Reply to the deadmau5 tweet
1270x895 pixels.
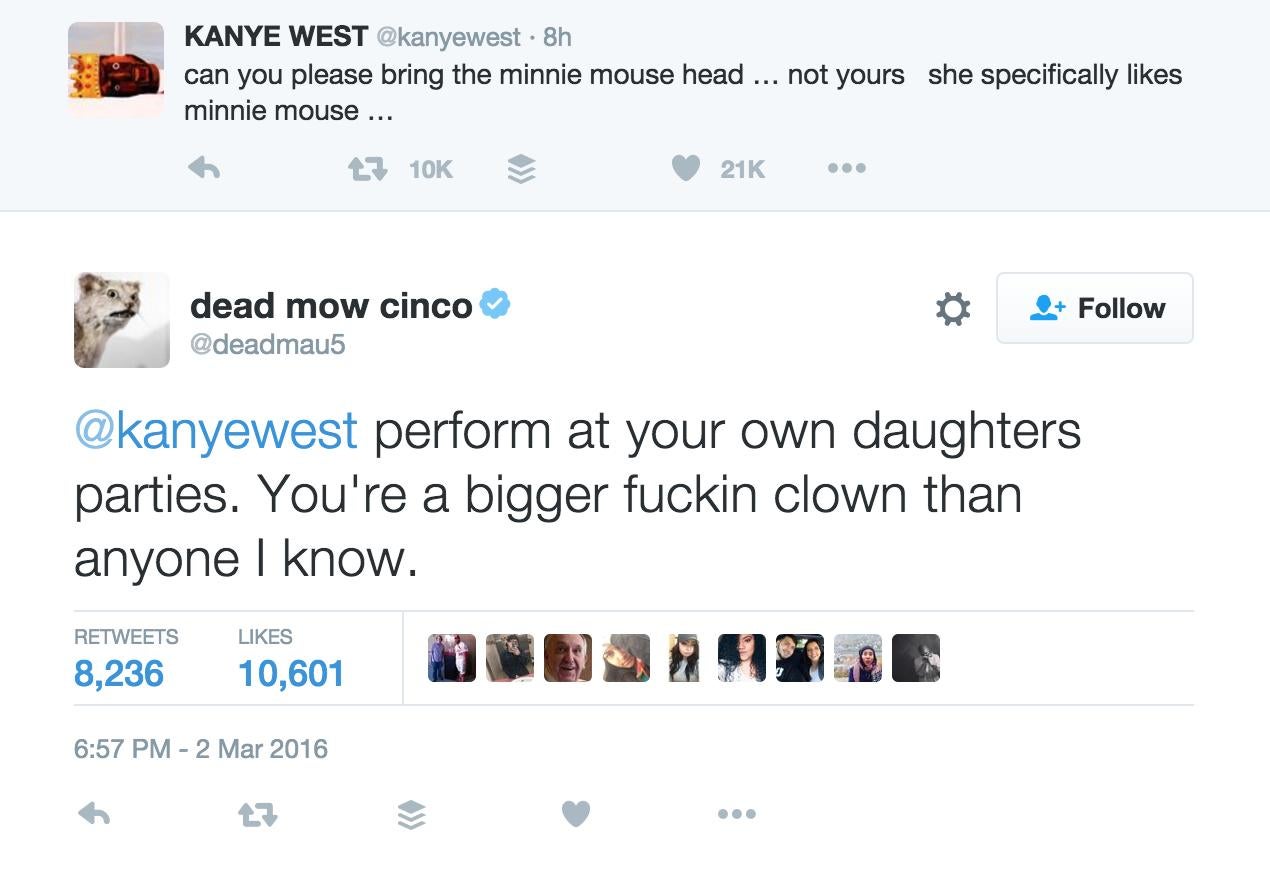pos(94,814)
